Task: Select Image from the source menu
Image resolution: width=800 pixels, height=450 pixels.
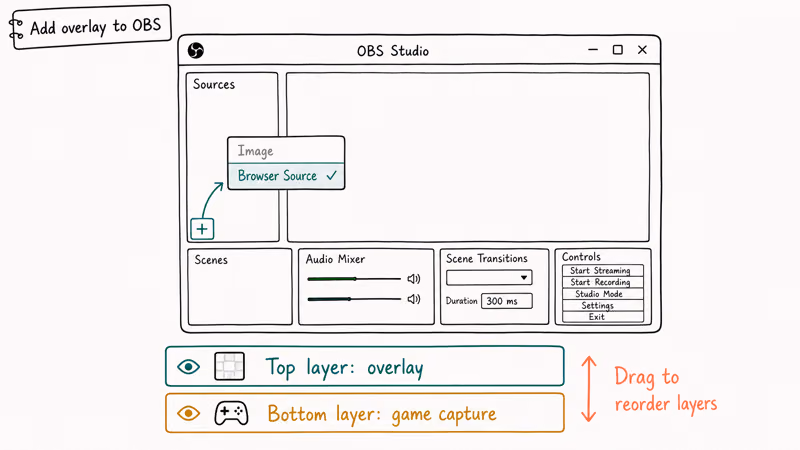Action: (x=286, y=151)
